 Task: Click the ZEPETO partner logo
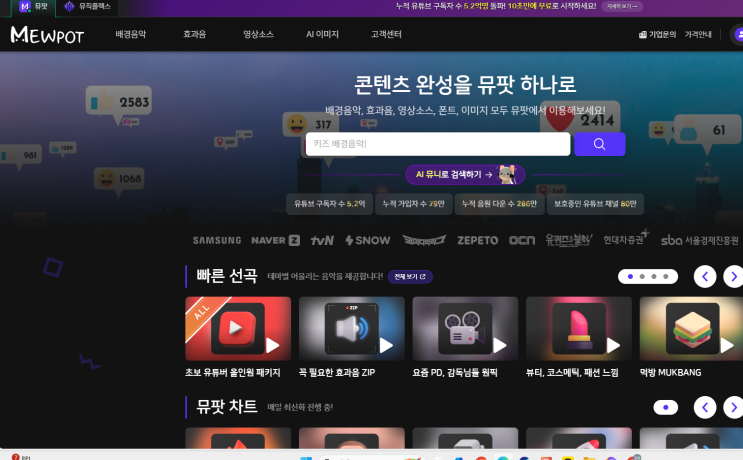[478, 241]
